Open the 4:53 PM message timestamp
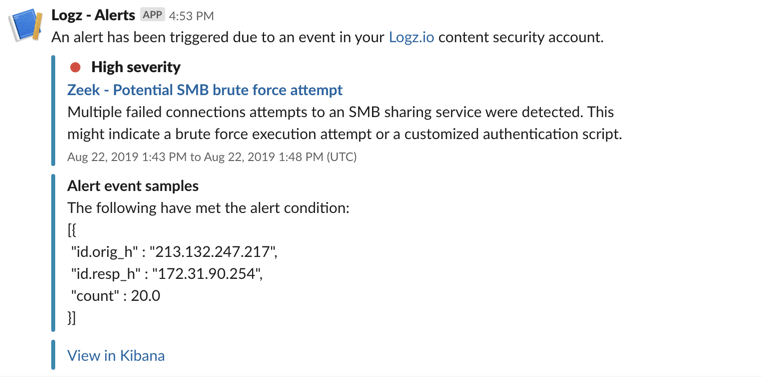 [x=191, y=16]
